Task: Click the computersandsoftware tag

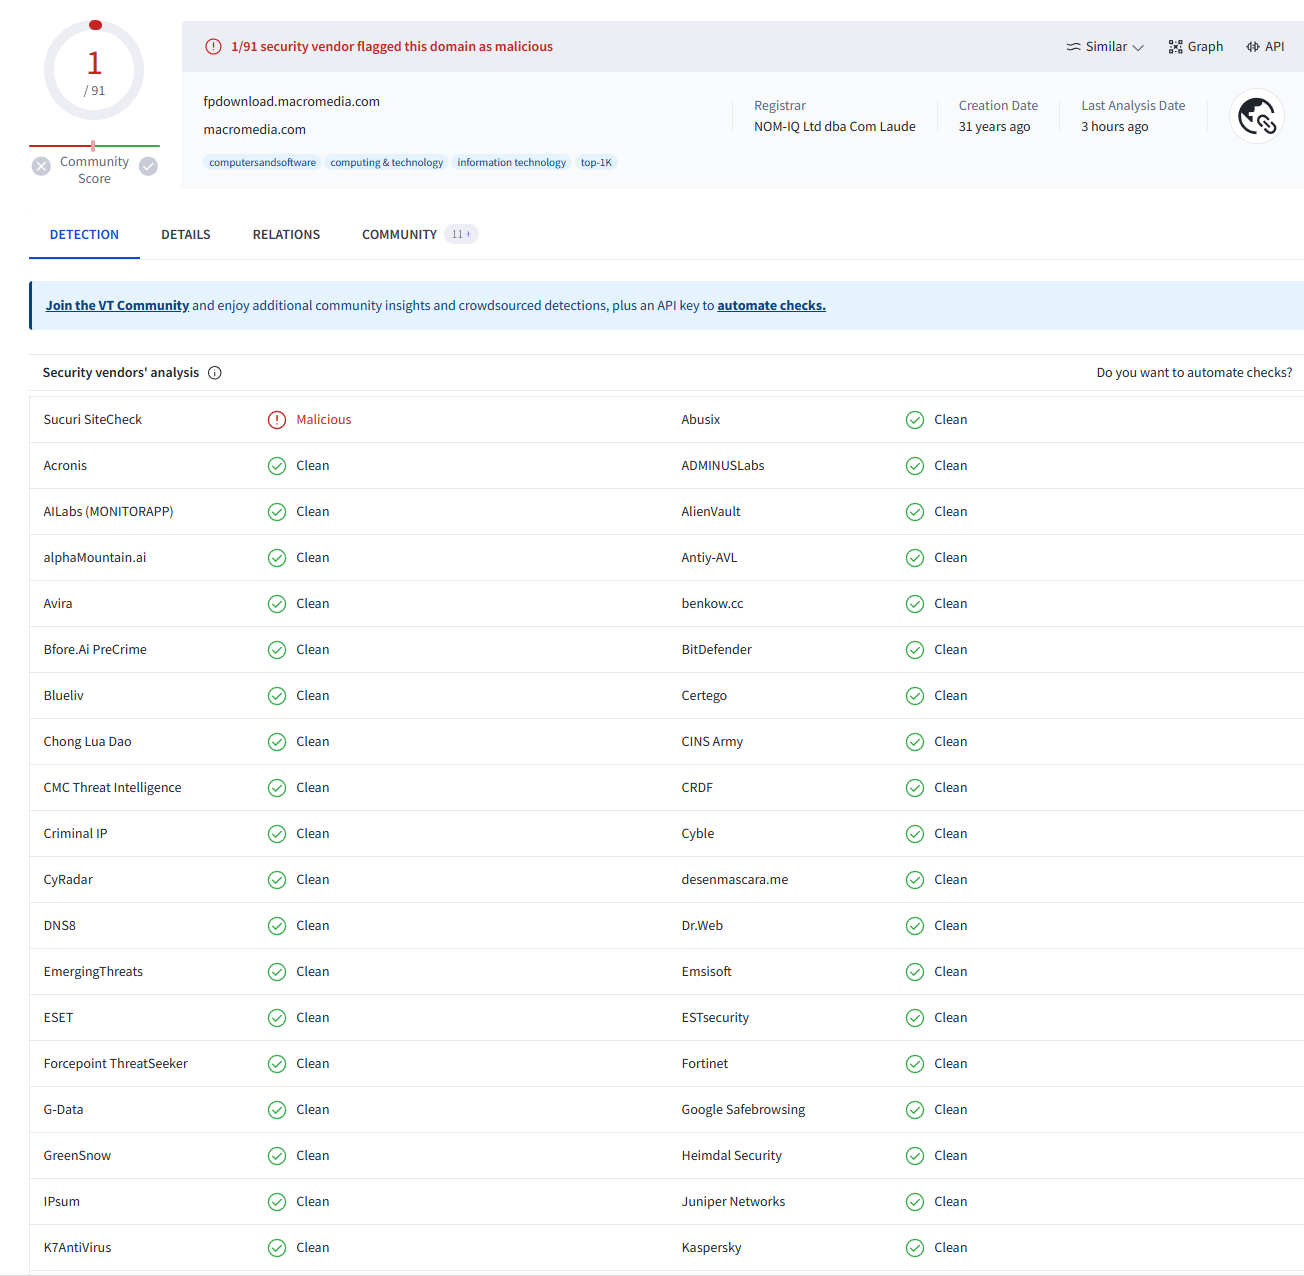Action: (262, 163)
